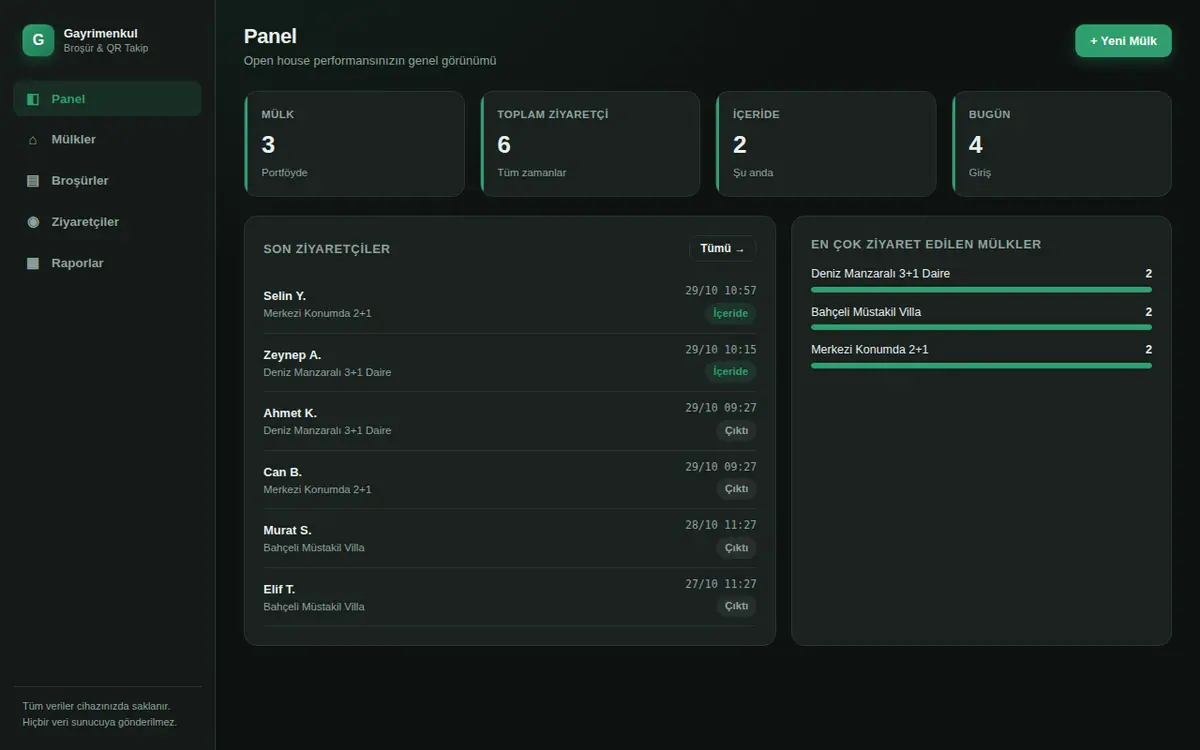Viewport: 1200px width, 750px height.
Task: Select visitor name Selin Y.
Action: (x=285, y=296)
